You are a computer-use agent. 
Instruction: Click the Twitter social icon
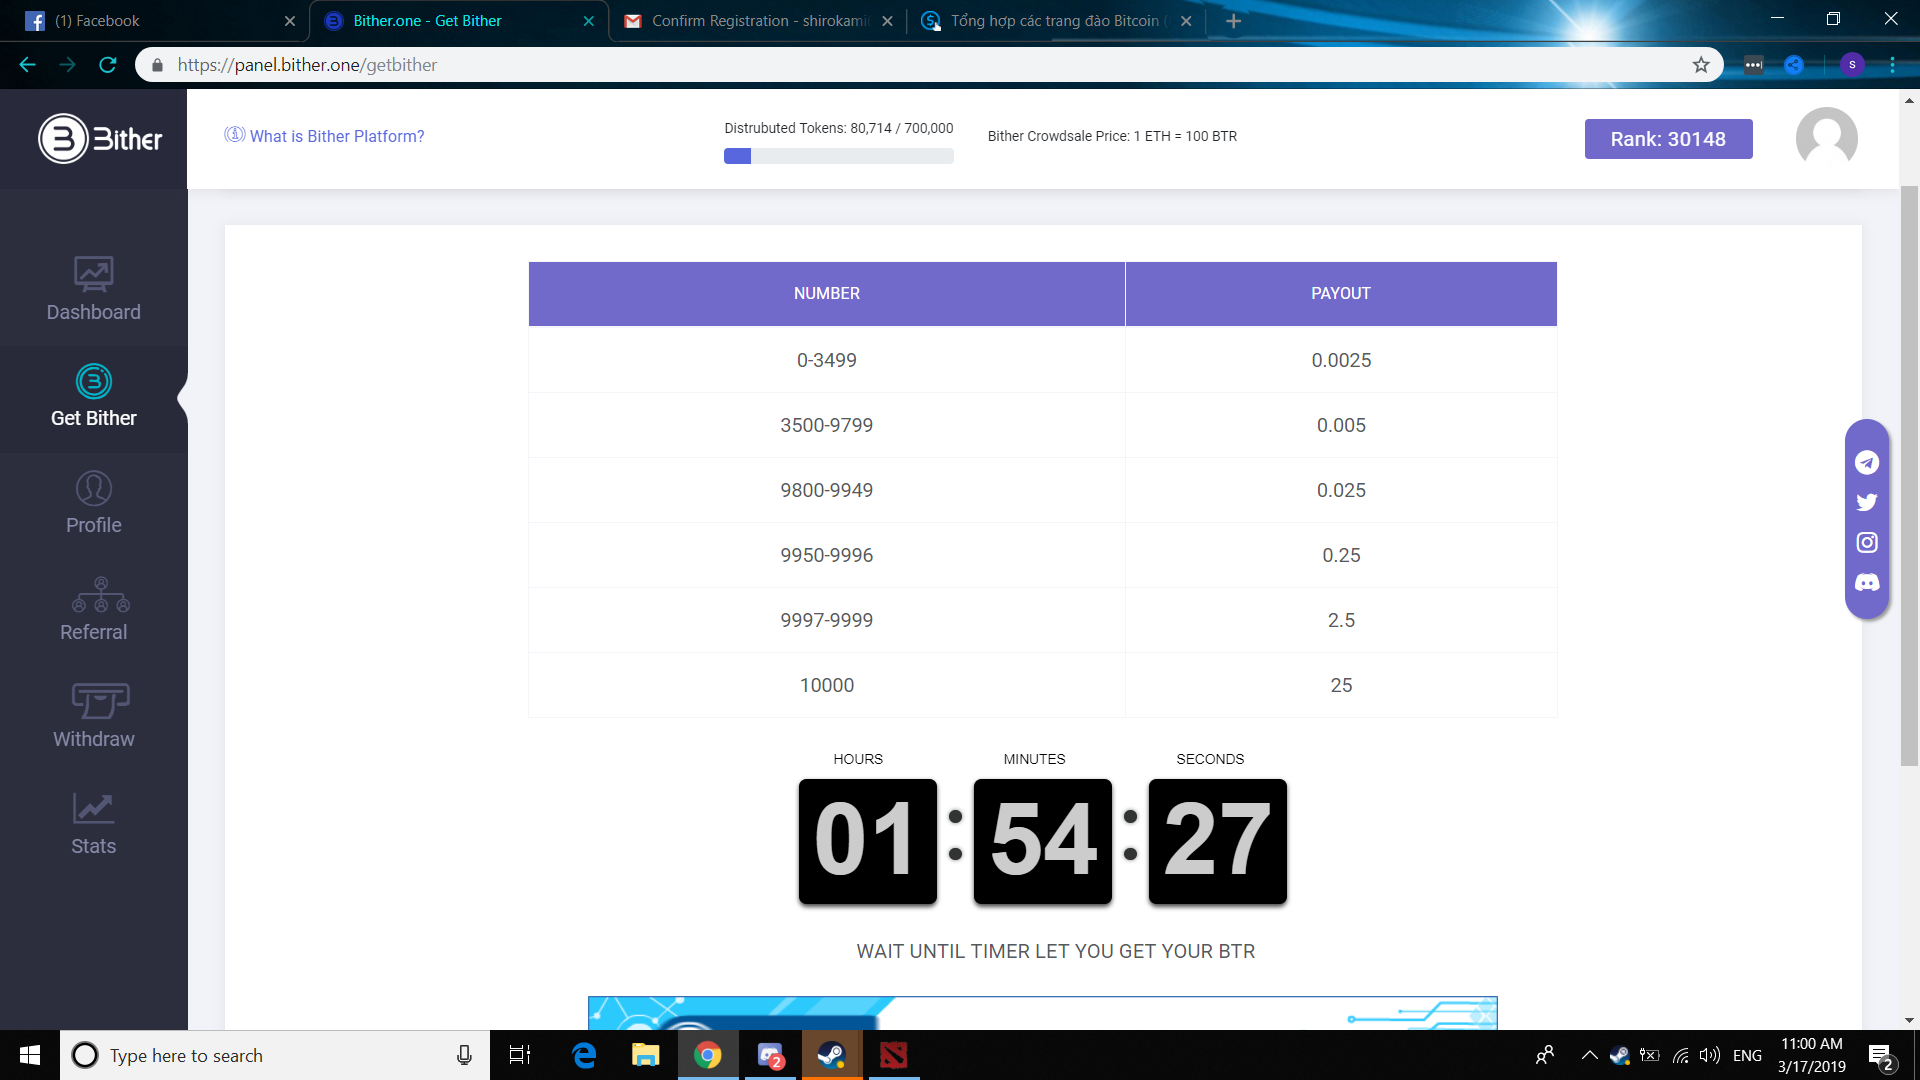(x=1866, y=502)
